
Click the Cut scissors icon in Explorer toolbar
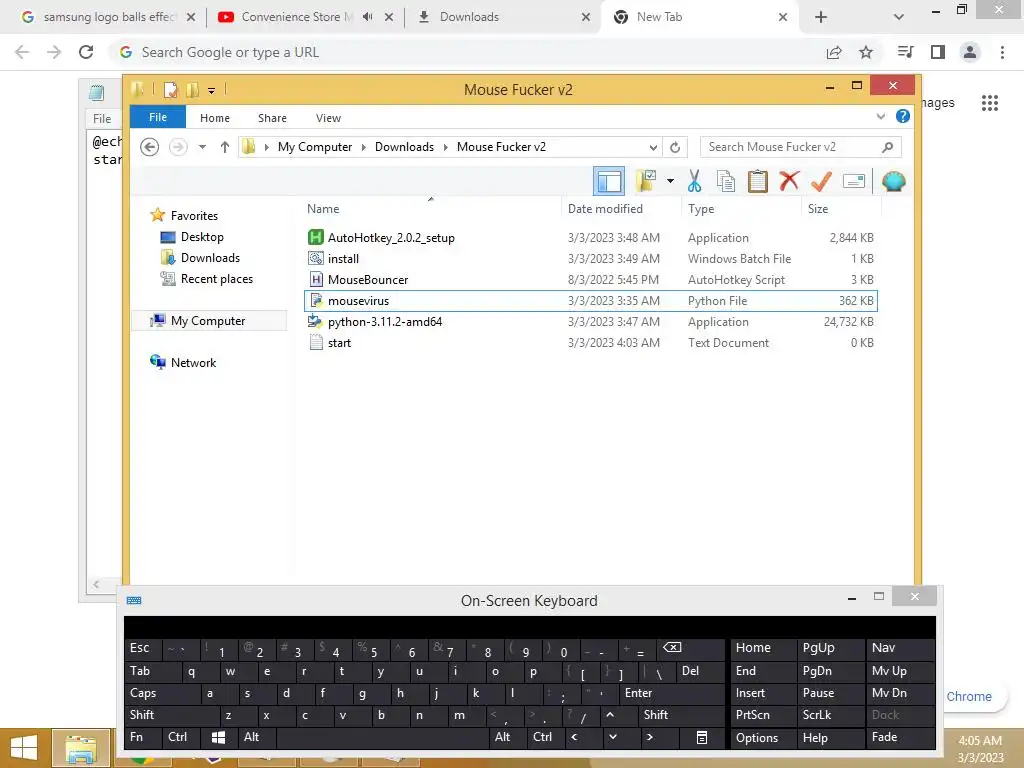pos(694,181)
